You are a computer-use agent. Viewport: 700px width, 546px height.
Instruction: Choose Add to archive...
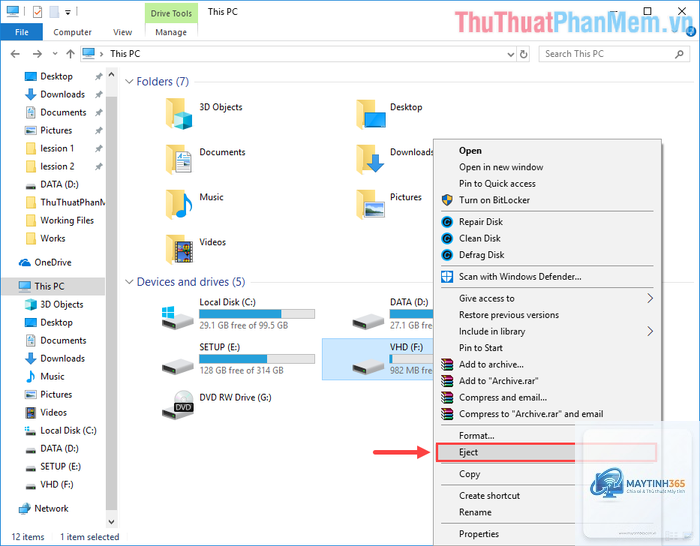pos(491,365)
